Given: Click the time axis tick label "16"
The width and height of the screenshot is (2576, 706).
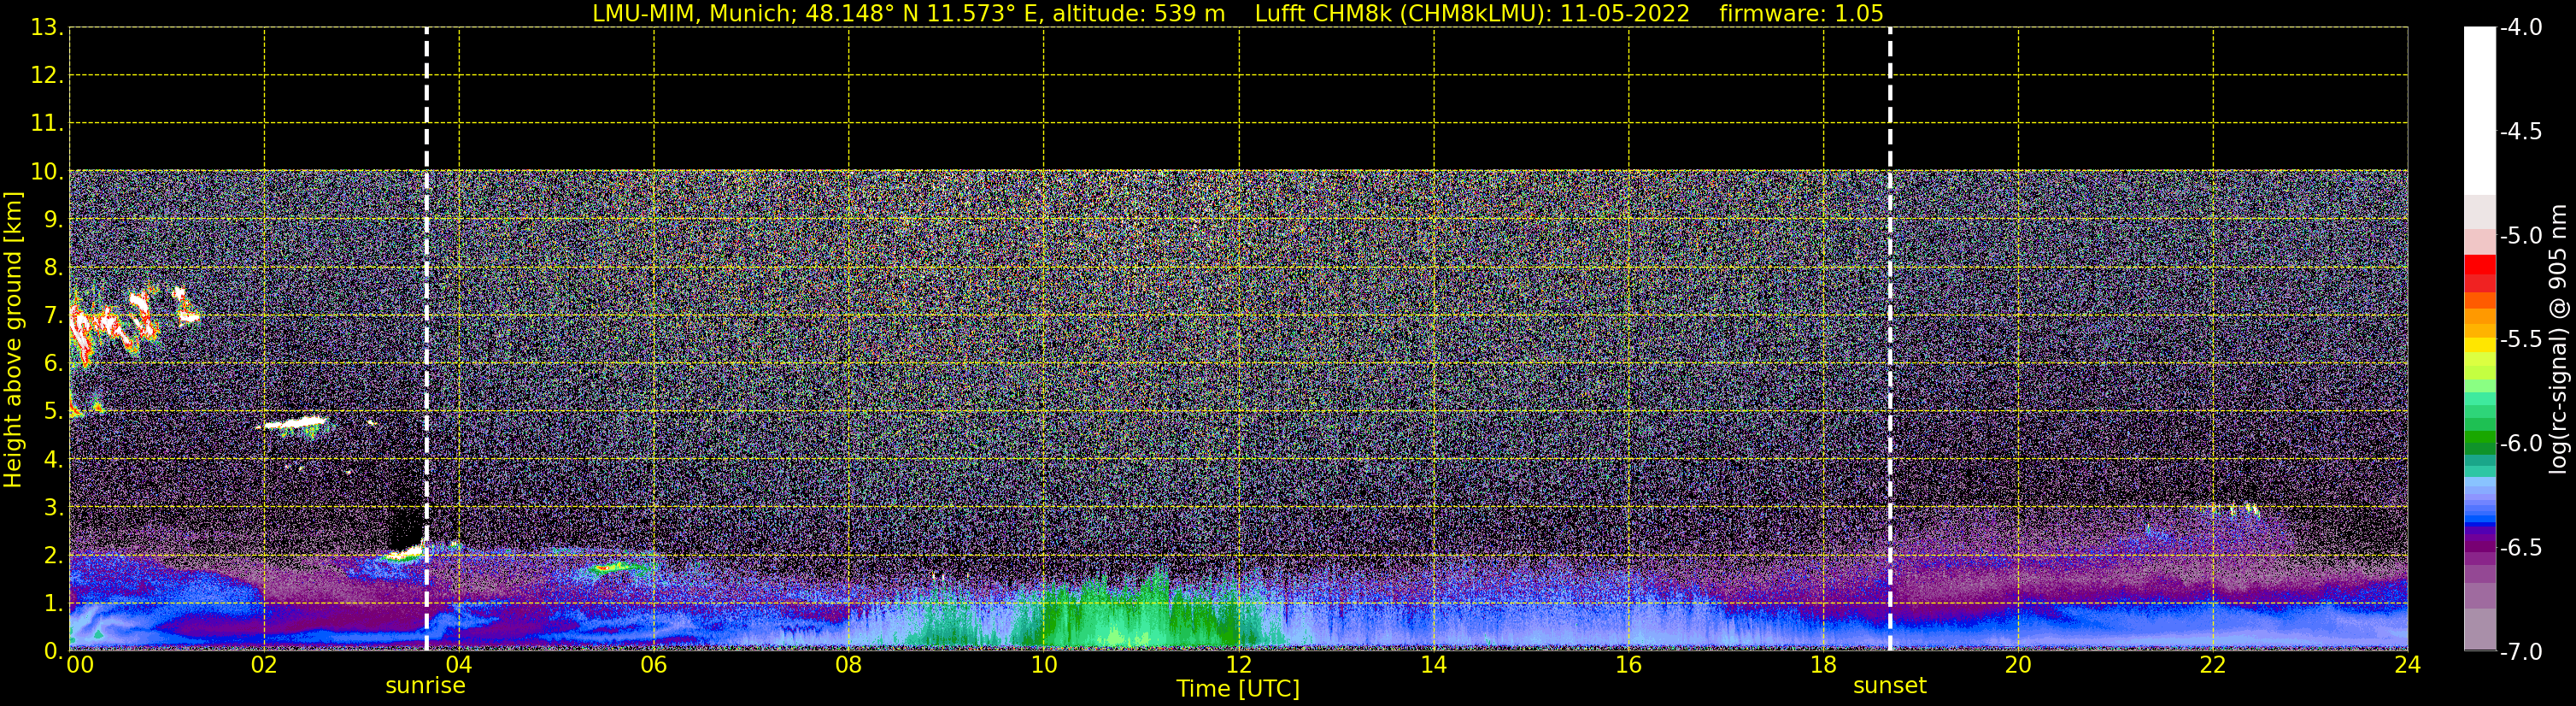Looking at the screenshot, I should tap(1629, 665).
